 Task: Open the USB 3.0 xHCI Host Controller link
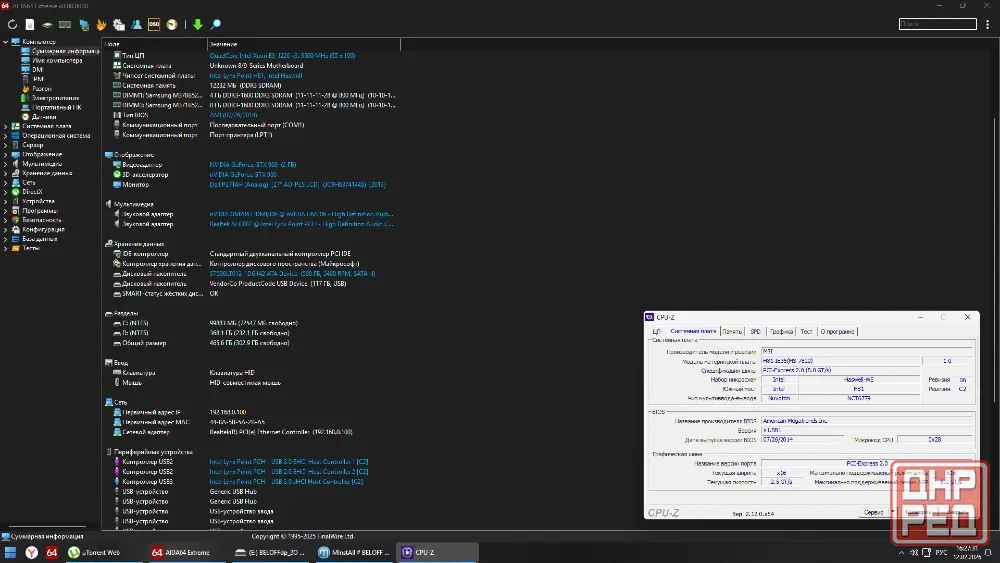click(286, 481)
